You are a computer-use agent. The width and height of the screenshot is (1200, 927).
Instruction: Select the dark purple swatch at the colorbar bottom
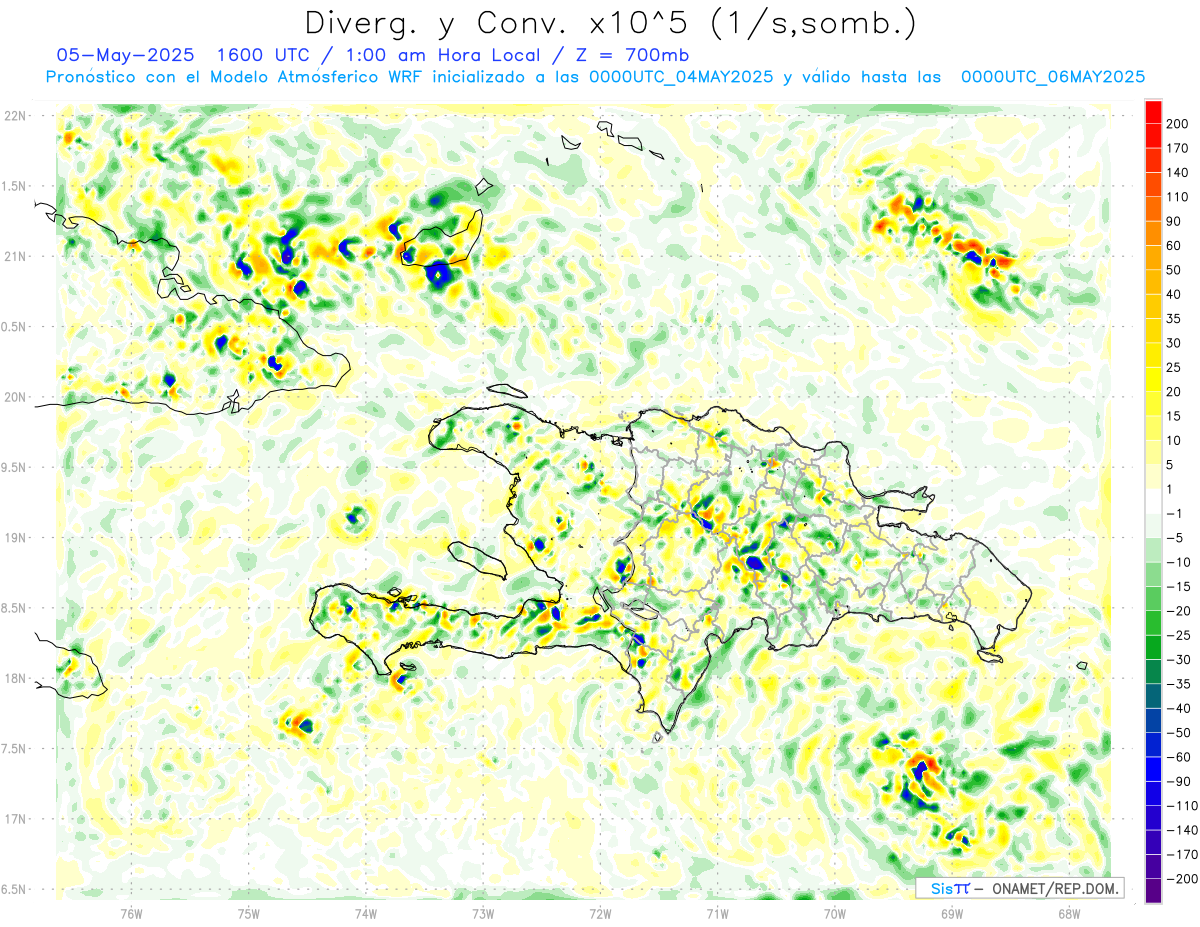click(1153, 891)
